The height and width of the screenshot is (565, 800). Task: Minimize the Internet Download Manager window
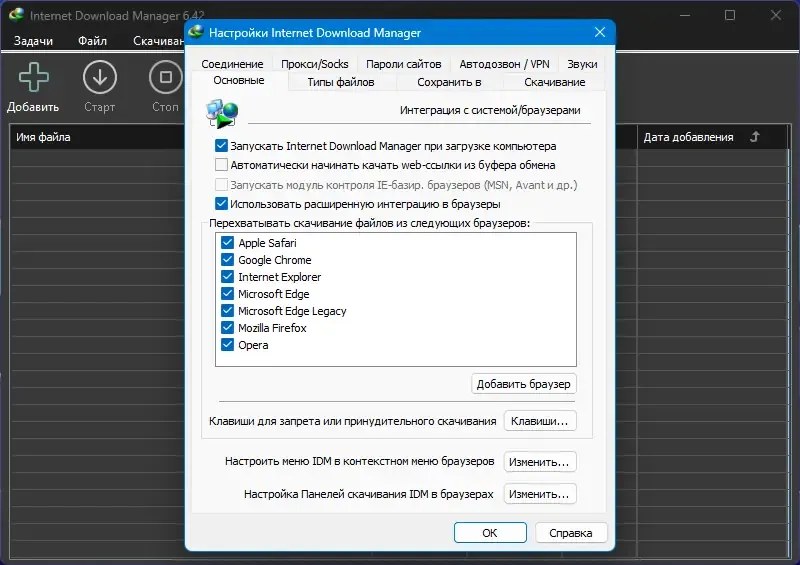point(685,15)
